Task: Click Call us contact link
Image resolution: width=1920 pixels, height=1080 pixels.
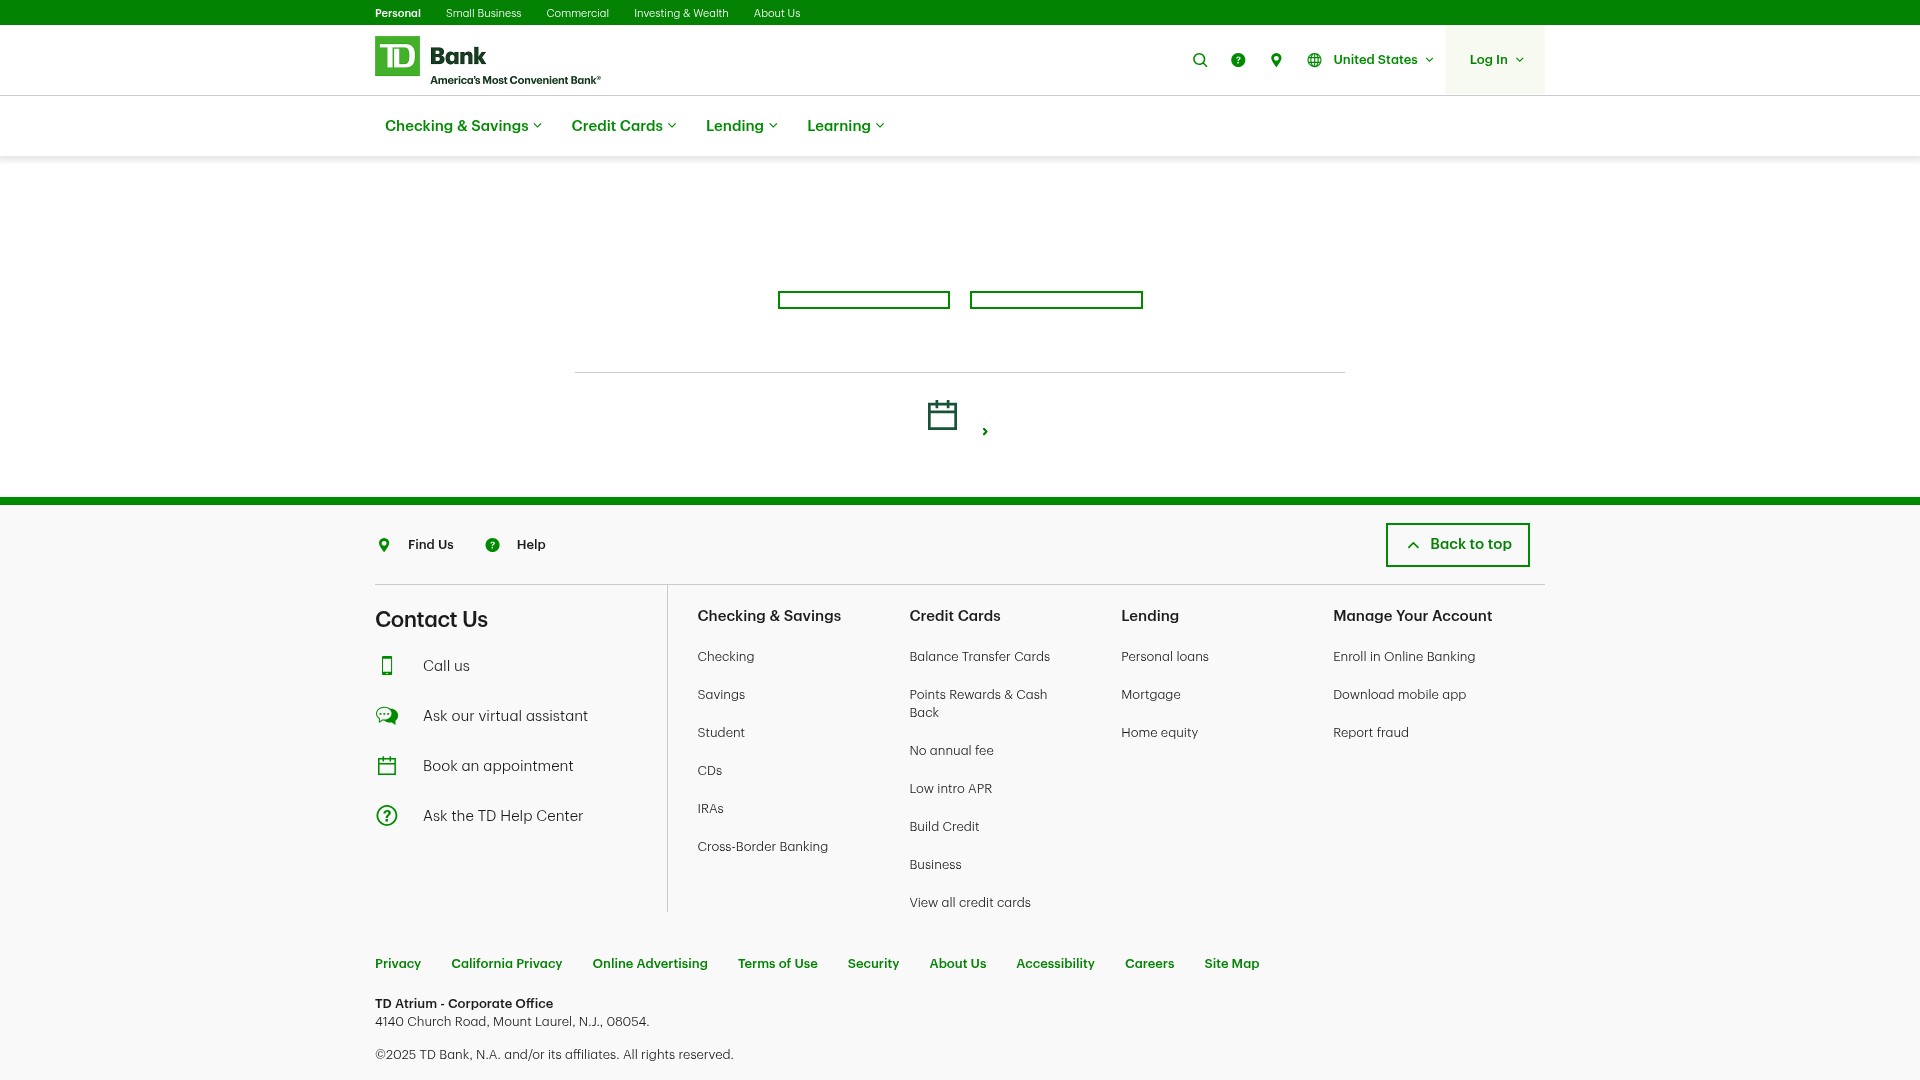Action: click(446, 666)
